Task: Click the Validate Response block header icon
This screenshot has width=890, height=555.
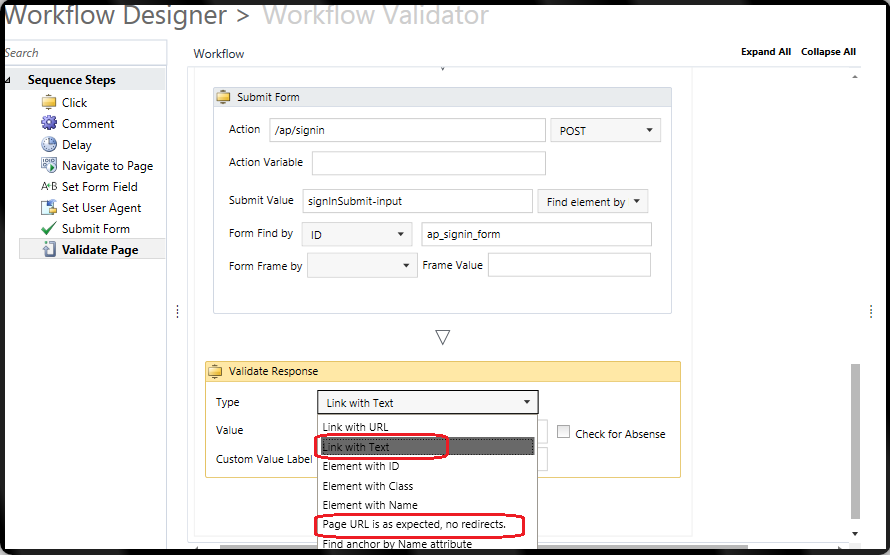Action: pos(215,371)
